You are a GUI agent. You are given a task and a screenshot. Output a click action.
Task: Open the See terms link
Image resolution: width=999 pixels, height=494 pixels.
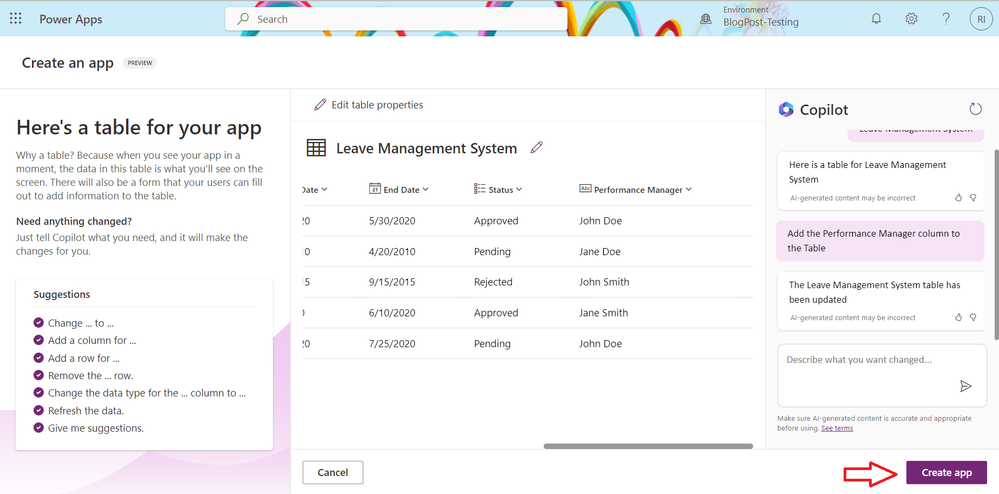click(837, 428)
